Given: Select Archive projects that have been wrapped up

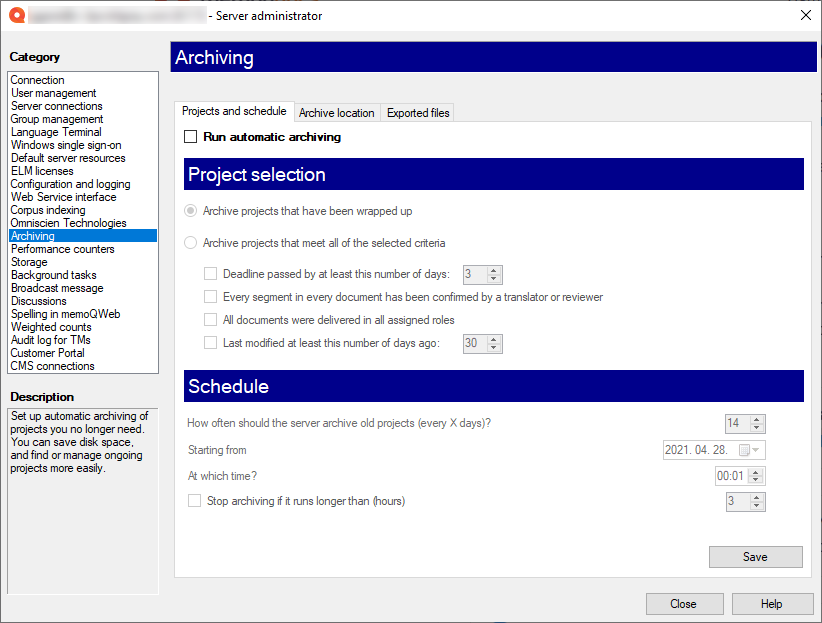Looking at the screenshot, I should (x=189, y=210).
